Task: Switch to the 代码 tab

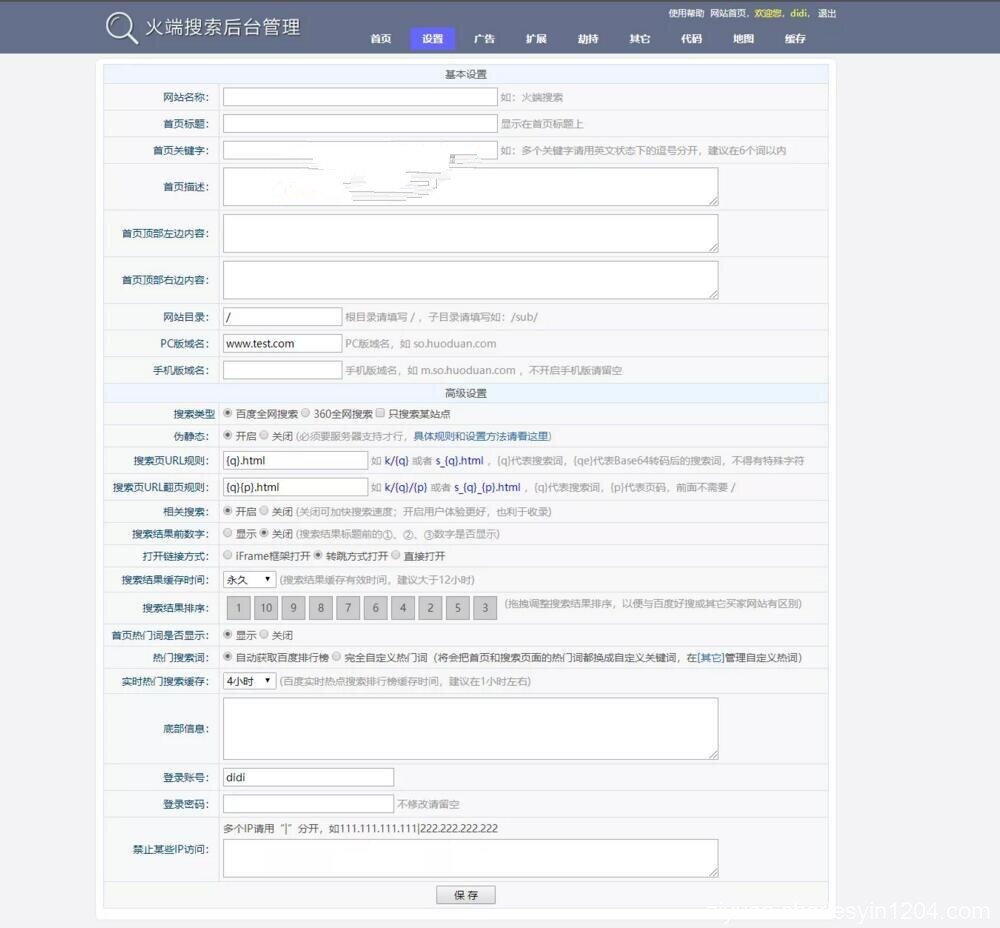Action: coord(691,38)
